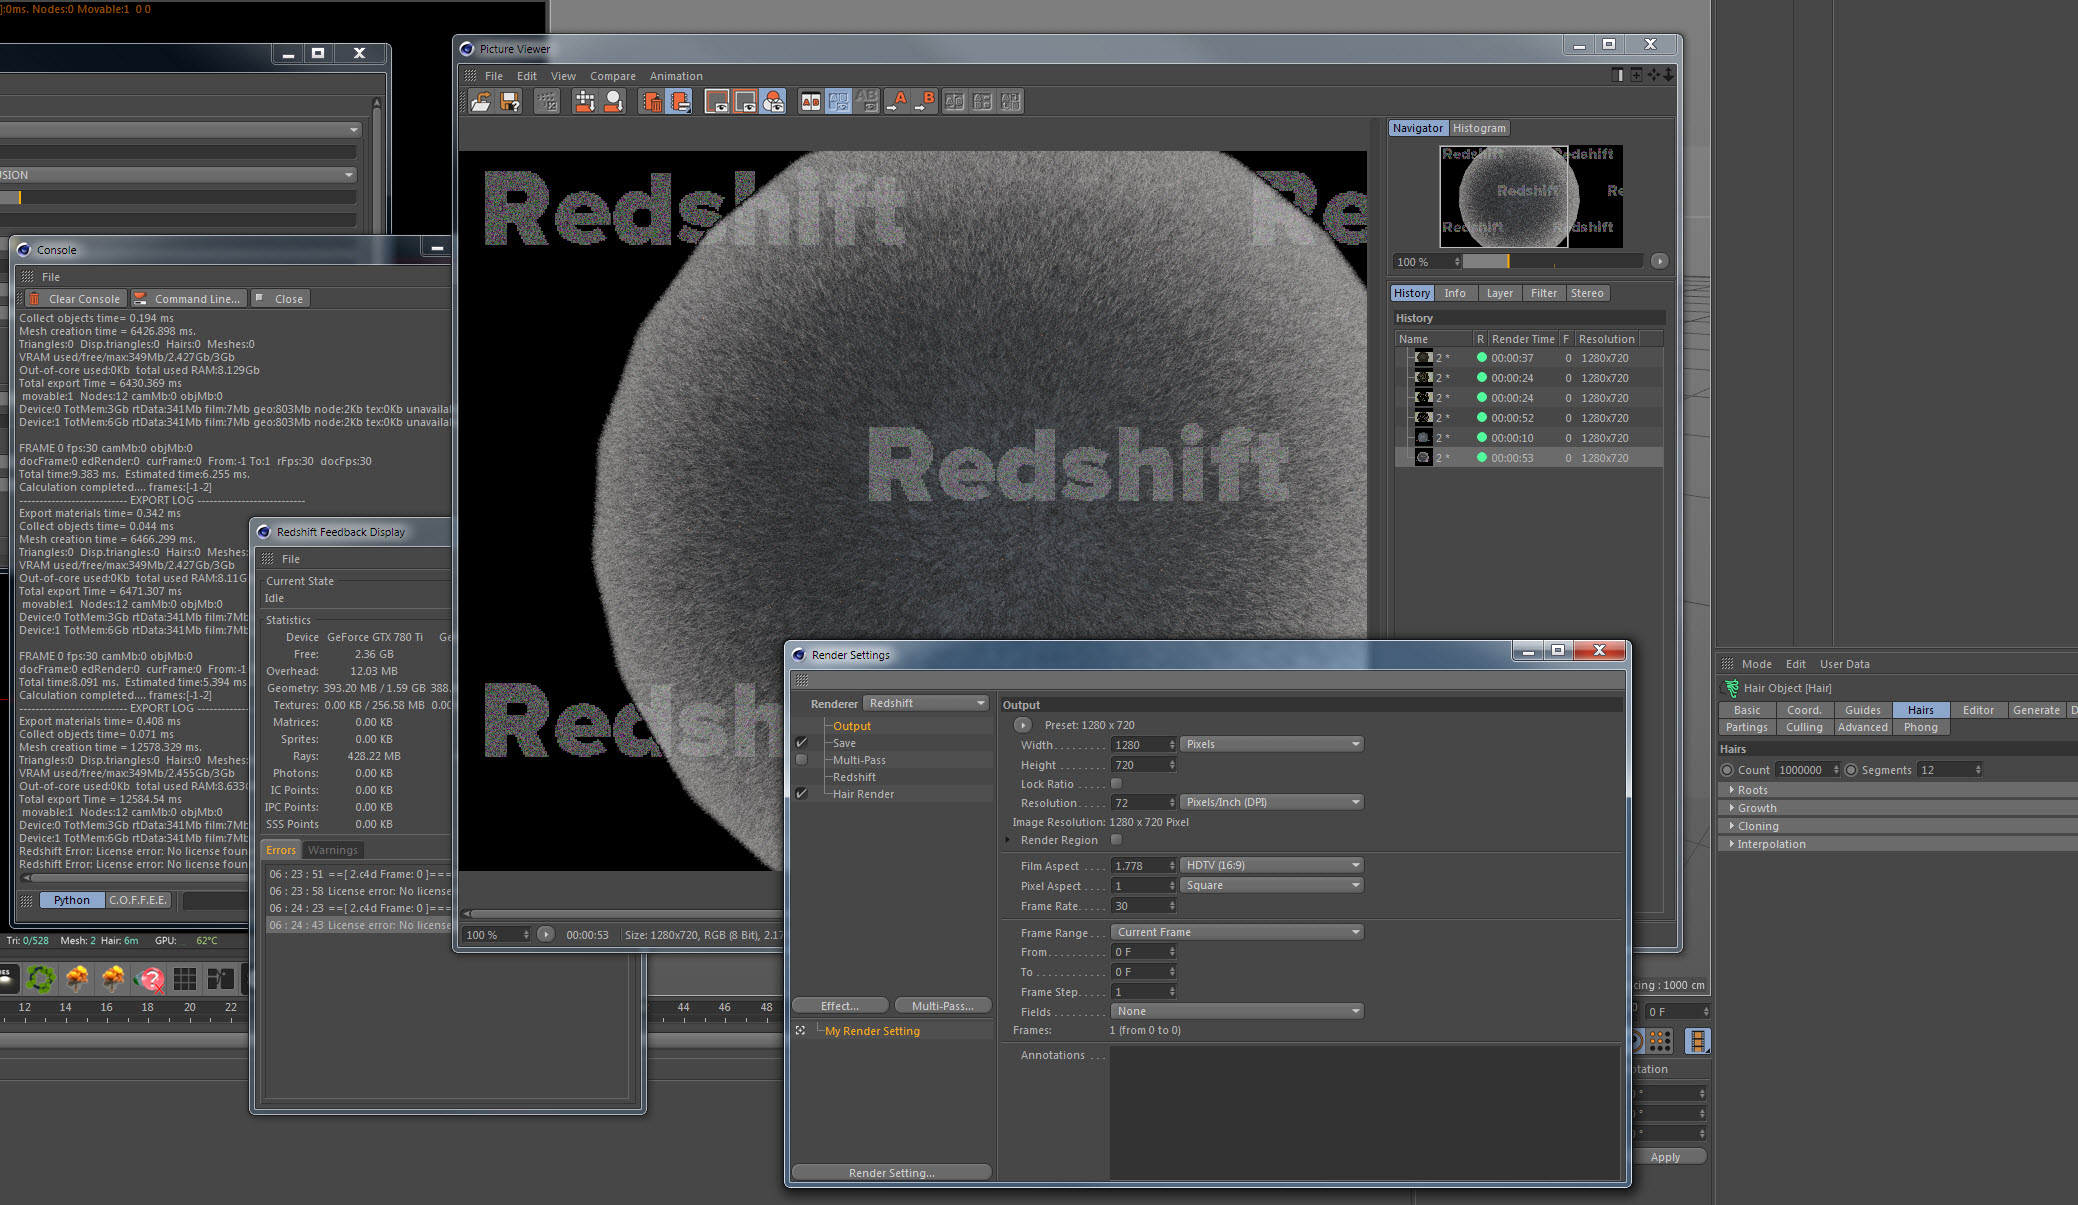
Task: Click the Open file icon in Picture Viewer
Action: (x=481, y=101)
